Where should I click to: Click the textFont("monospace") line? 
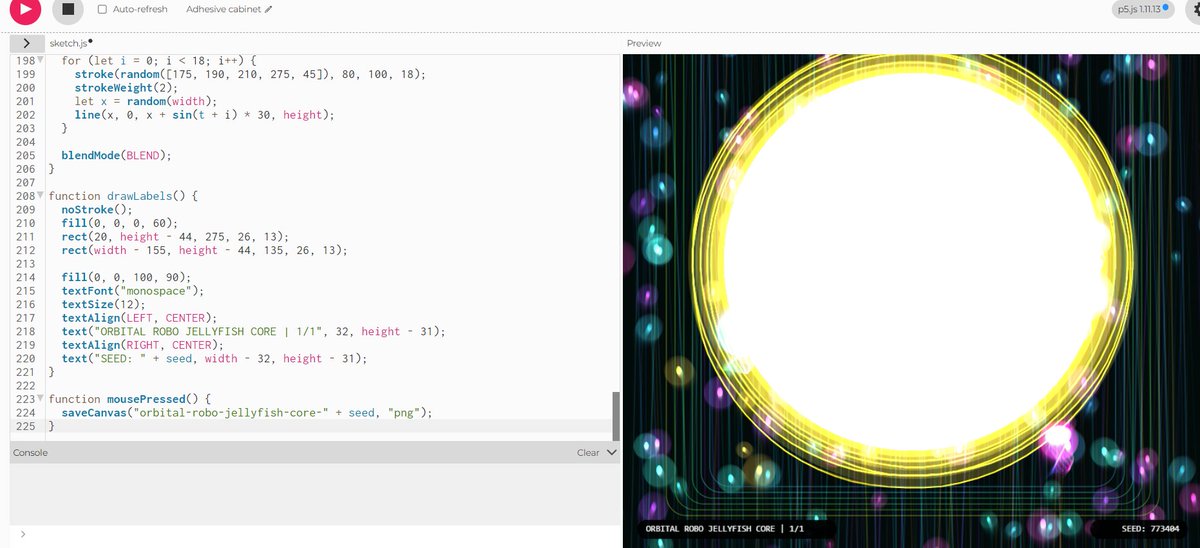pyautogui.click(x=132, y=291)
